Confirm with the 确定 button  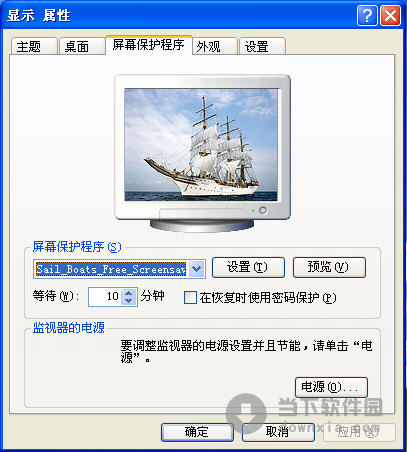coord(197,432)
